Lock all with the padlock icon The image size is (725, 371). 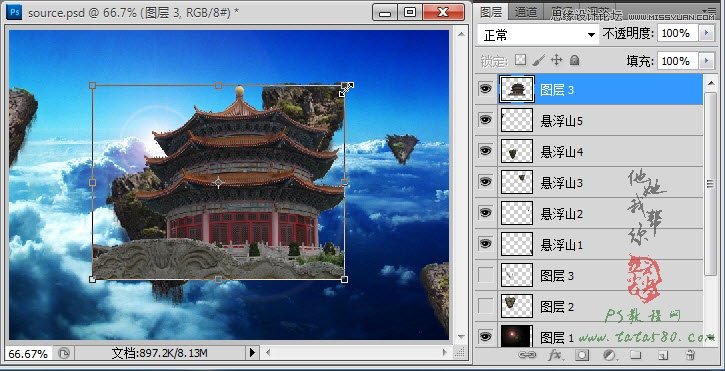[x=574, y=60]
